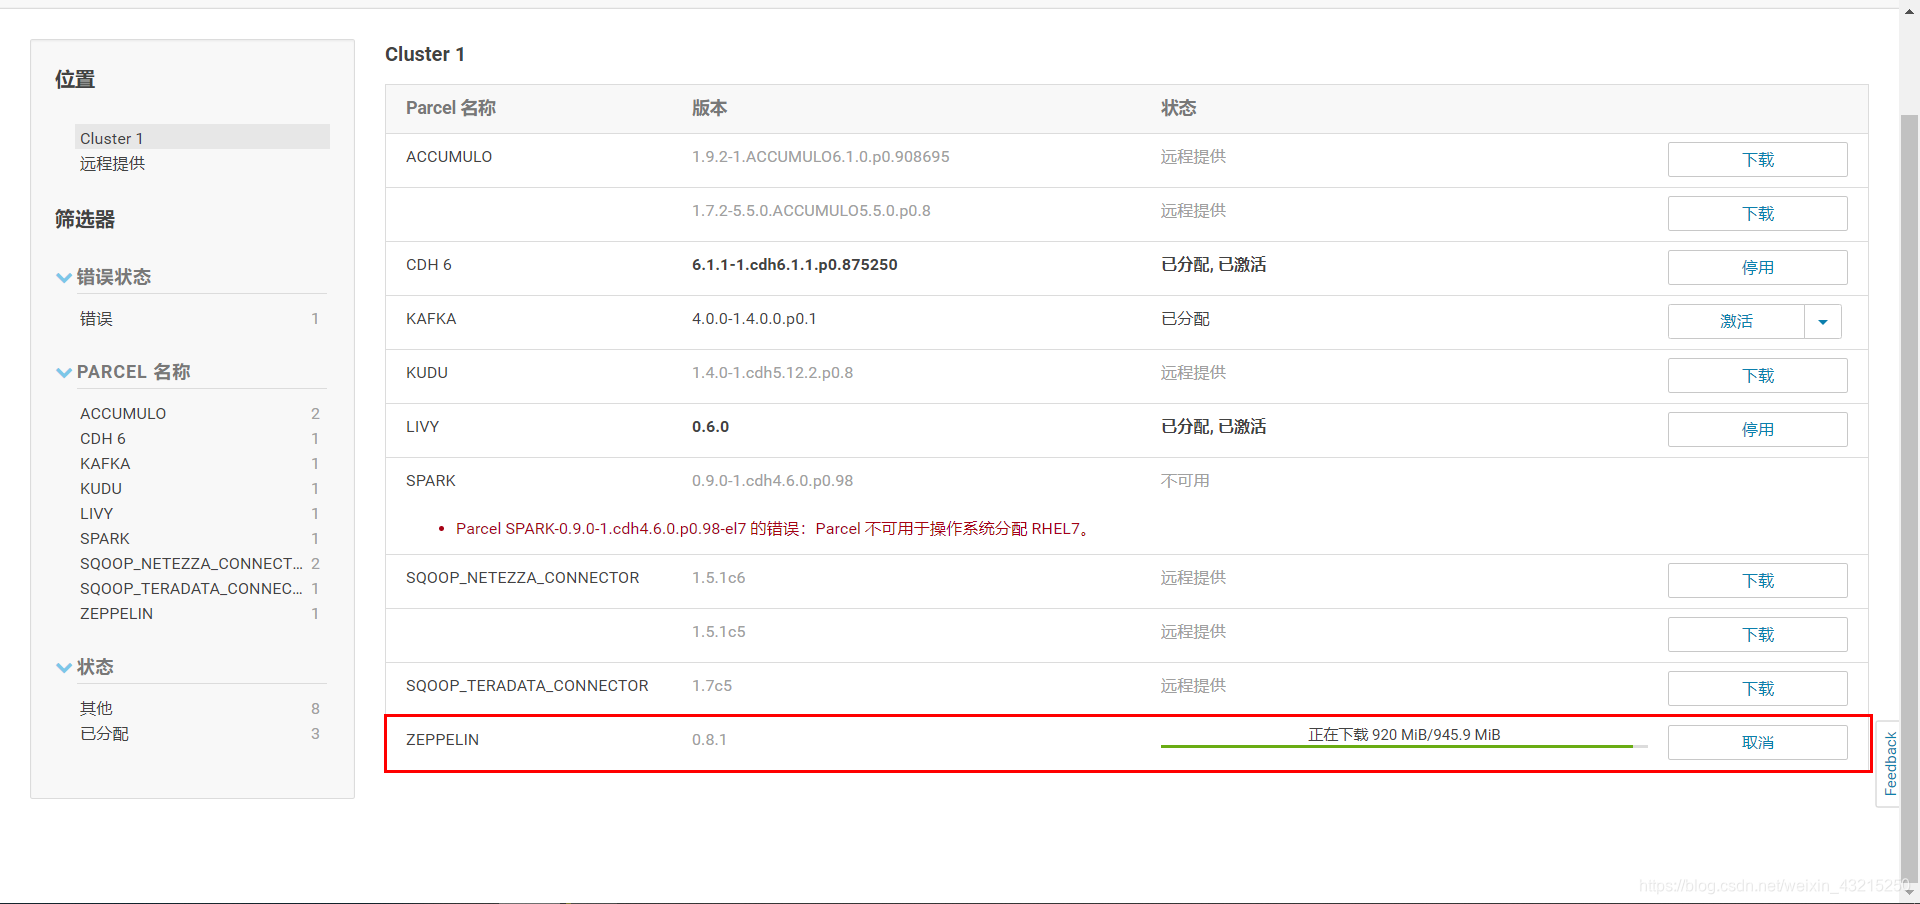Deactivate the CDH 6 parcel
The image size is (1920, 904).
click(1757, 268)
